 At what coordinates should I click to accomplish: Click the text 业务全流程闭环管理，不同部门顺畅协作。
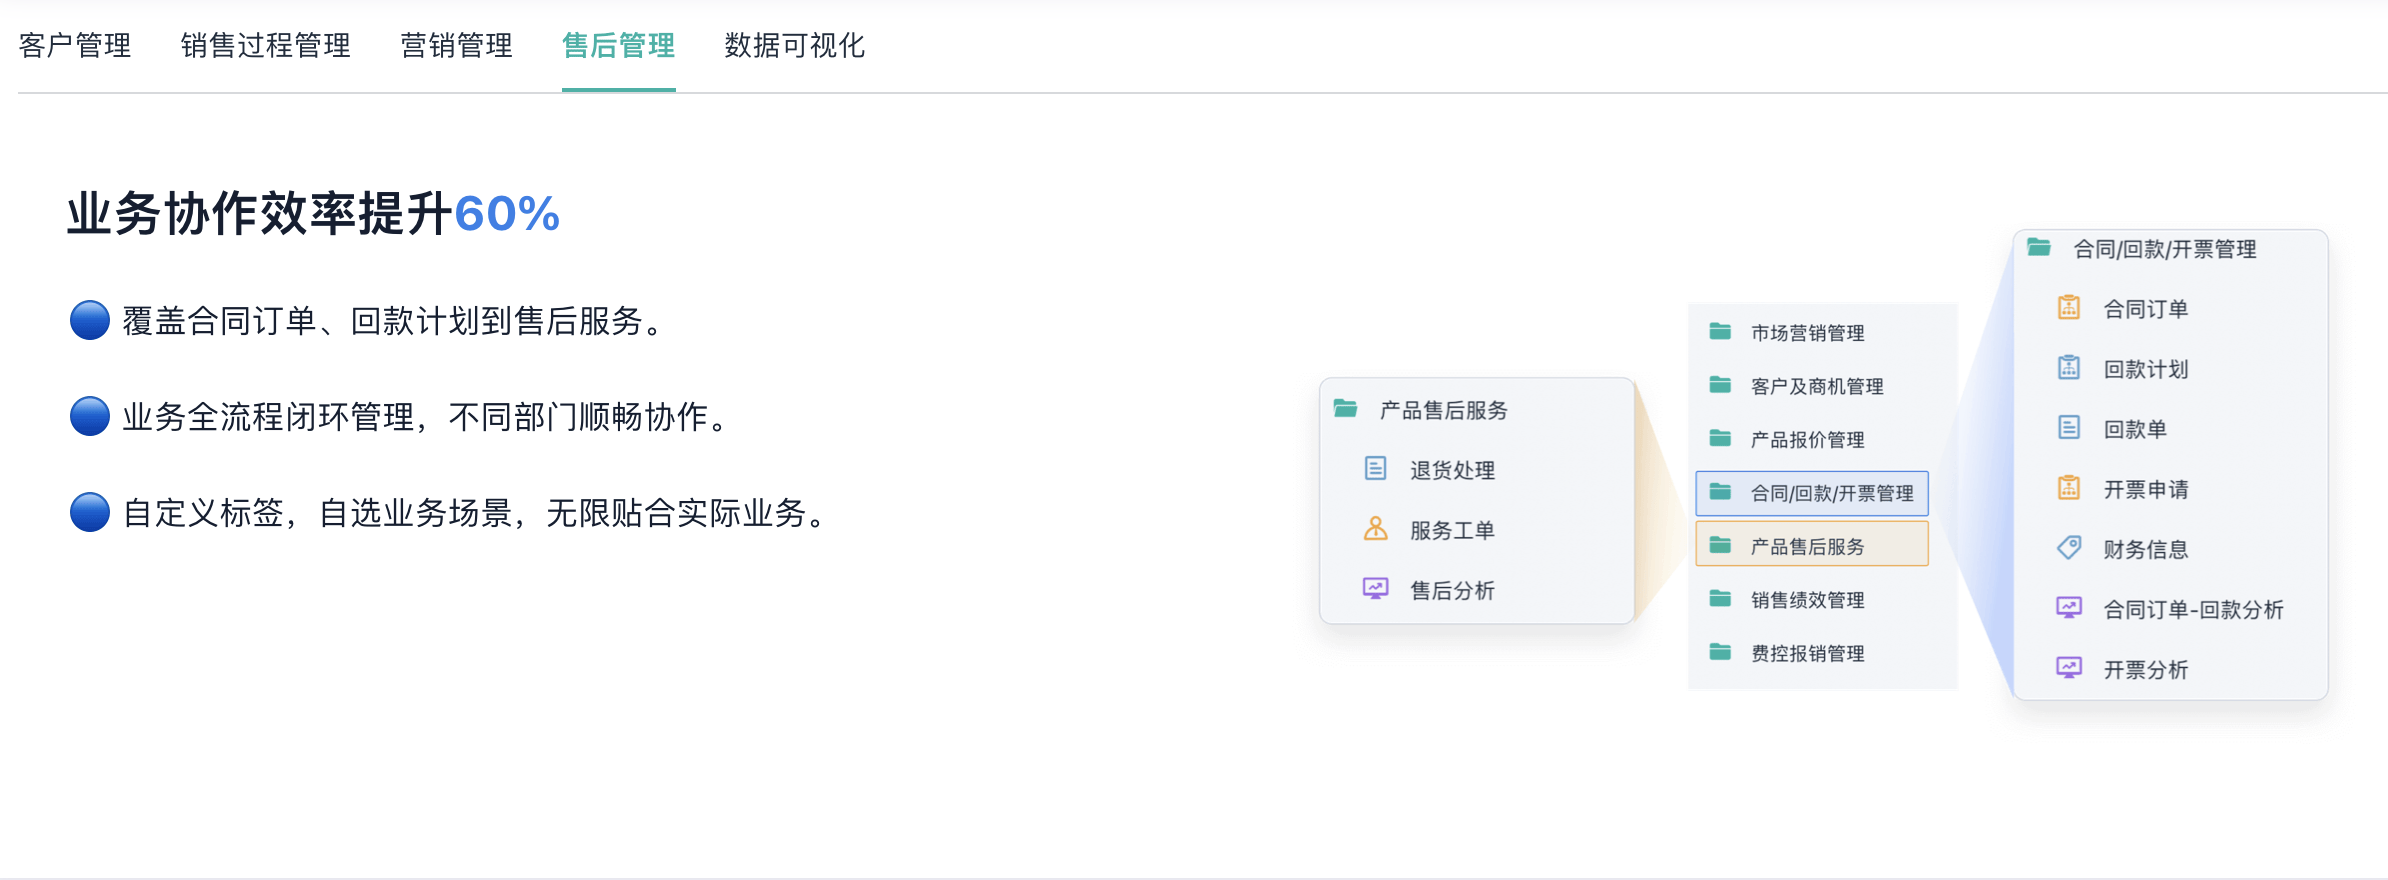click(x=424, y=417)
